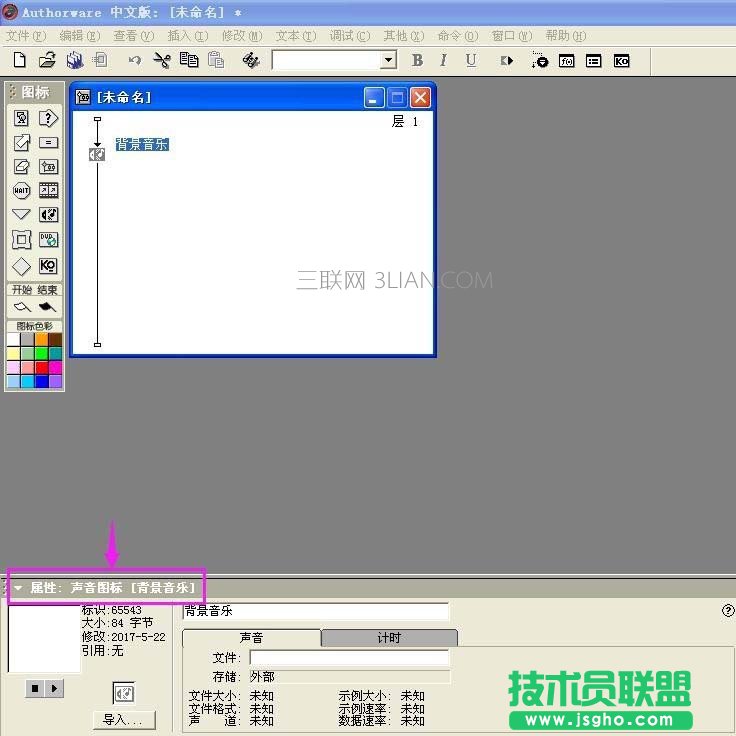Select the Map icon in palette
Viewport: 736px width, 736px height.
coord(48,166)
